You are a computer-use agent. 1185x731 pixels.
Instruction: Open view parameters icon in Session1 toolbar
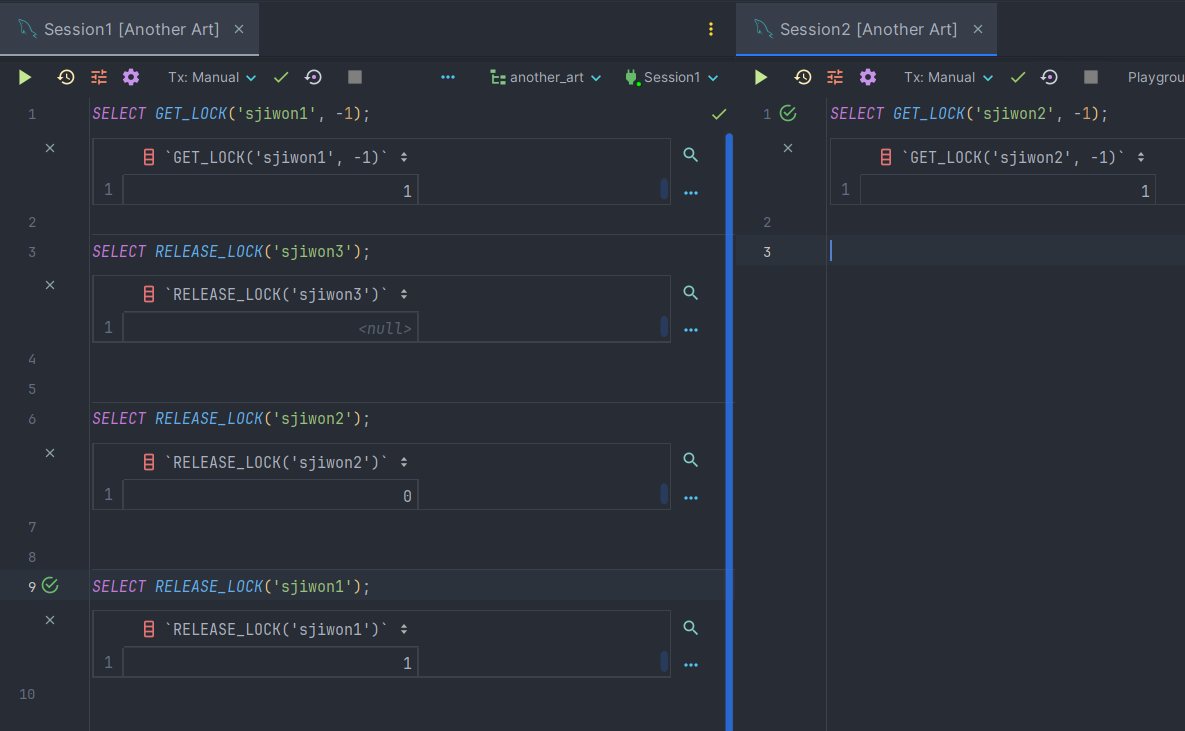point(99,77)
